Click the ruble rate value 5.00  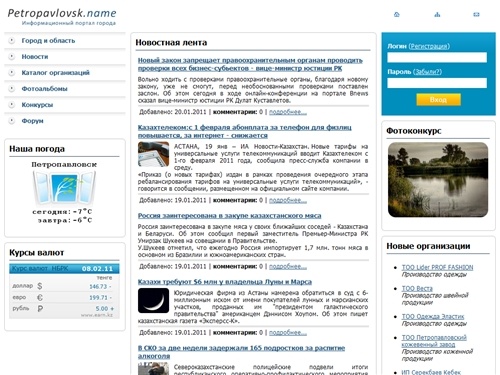(102, 309)
